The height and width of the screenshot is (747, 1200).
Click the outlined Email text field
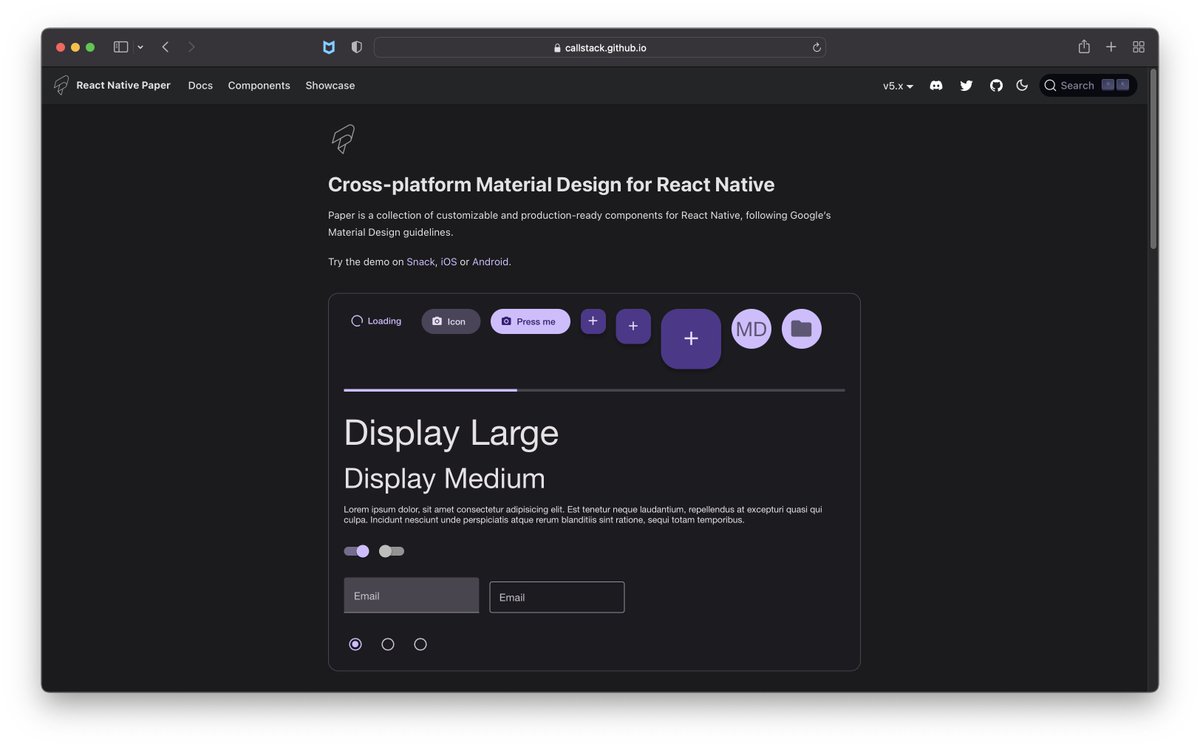click(x=557, y=597)
